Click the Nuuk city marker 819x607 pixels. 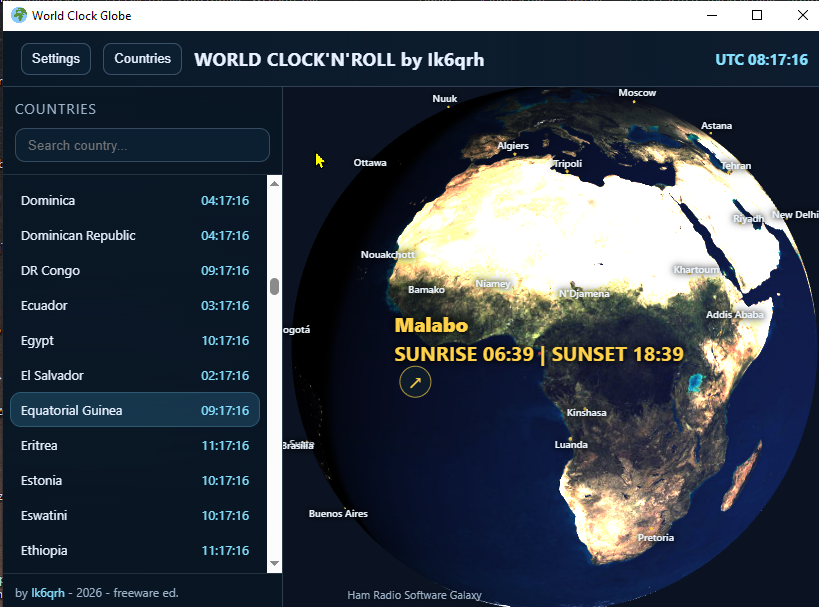(x=445, y=98)
